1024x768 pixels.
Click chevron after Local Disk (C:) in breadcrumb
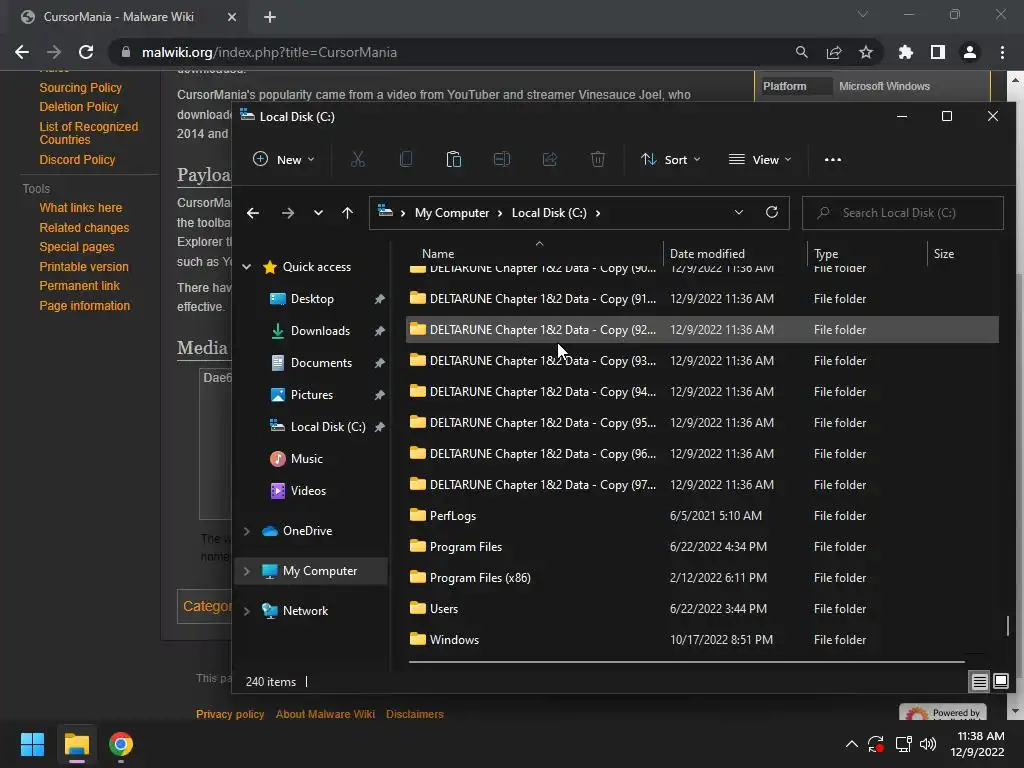click(598, 213)
